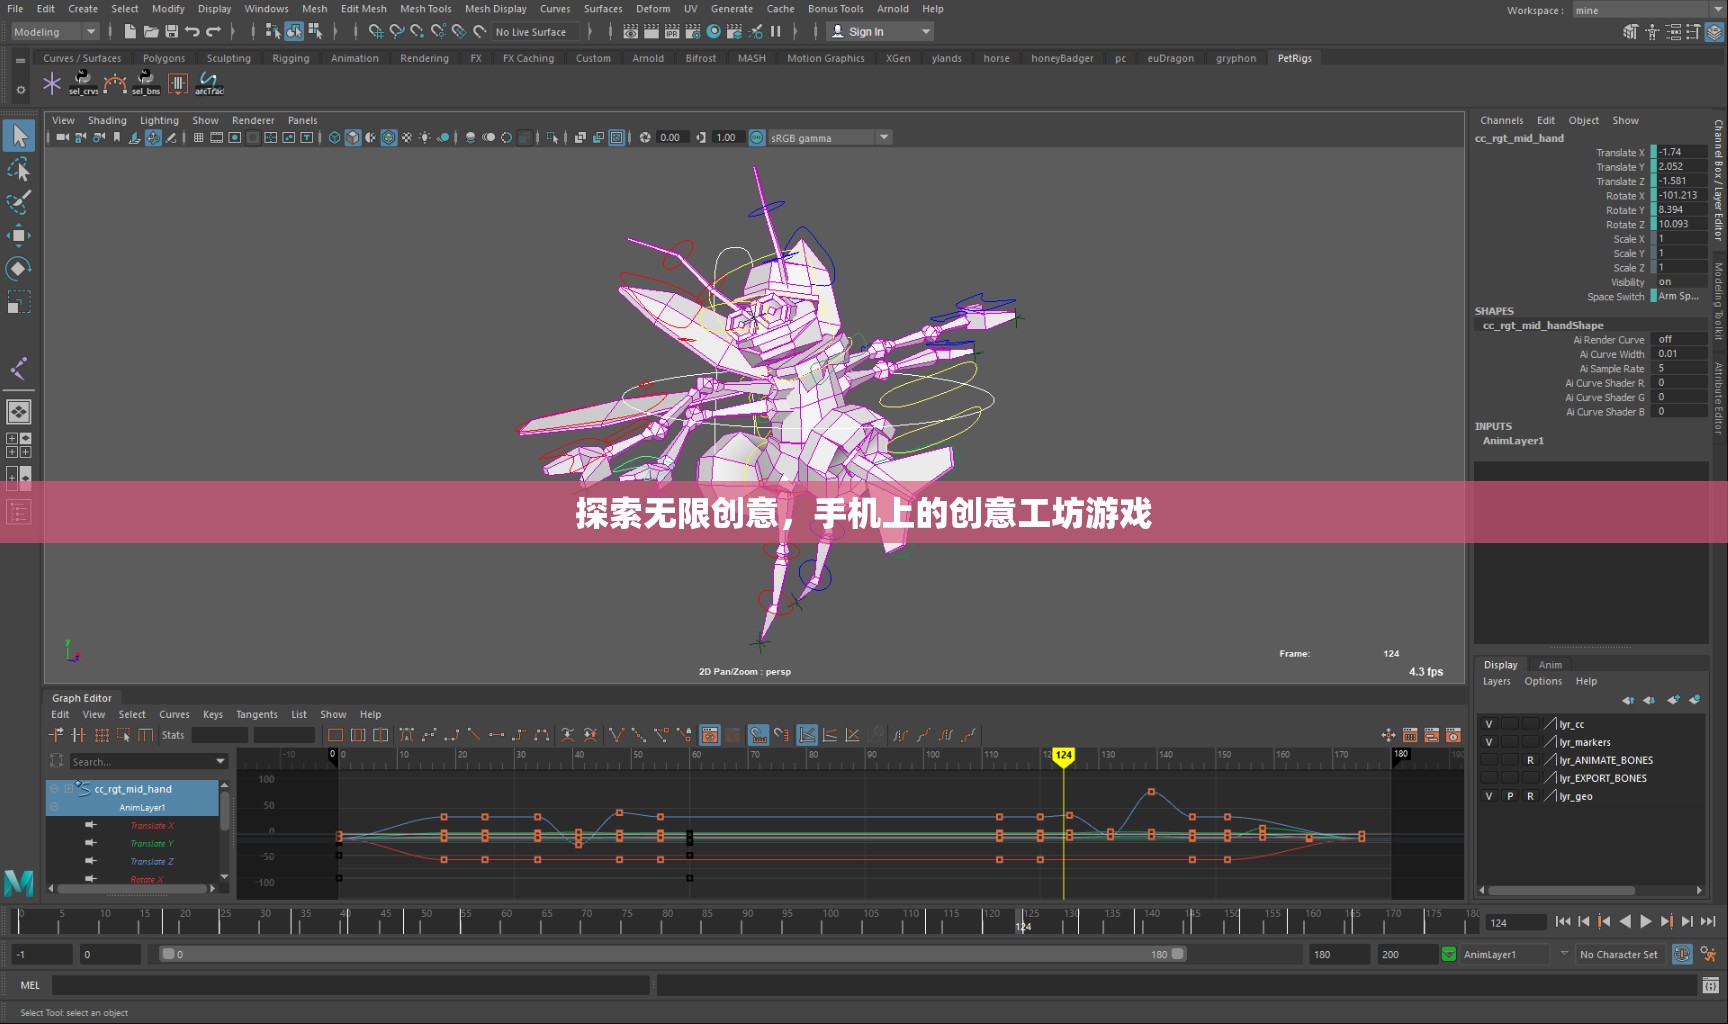Click No Live Surface field

(x=534, y=32)
